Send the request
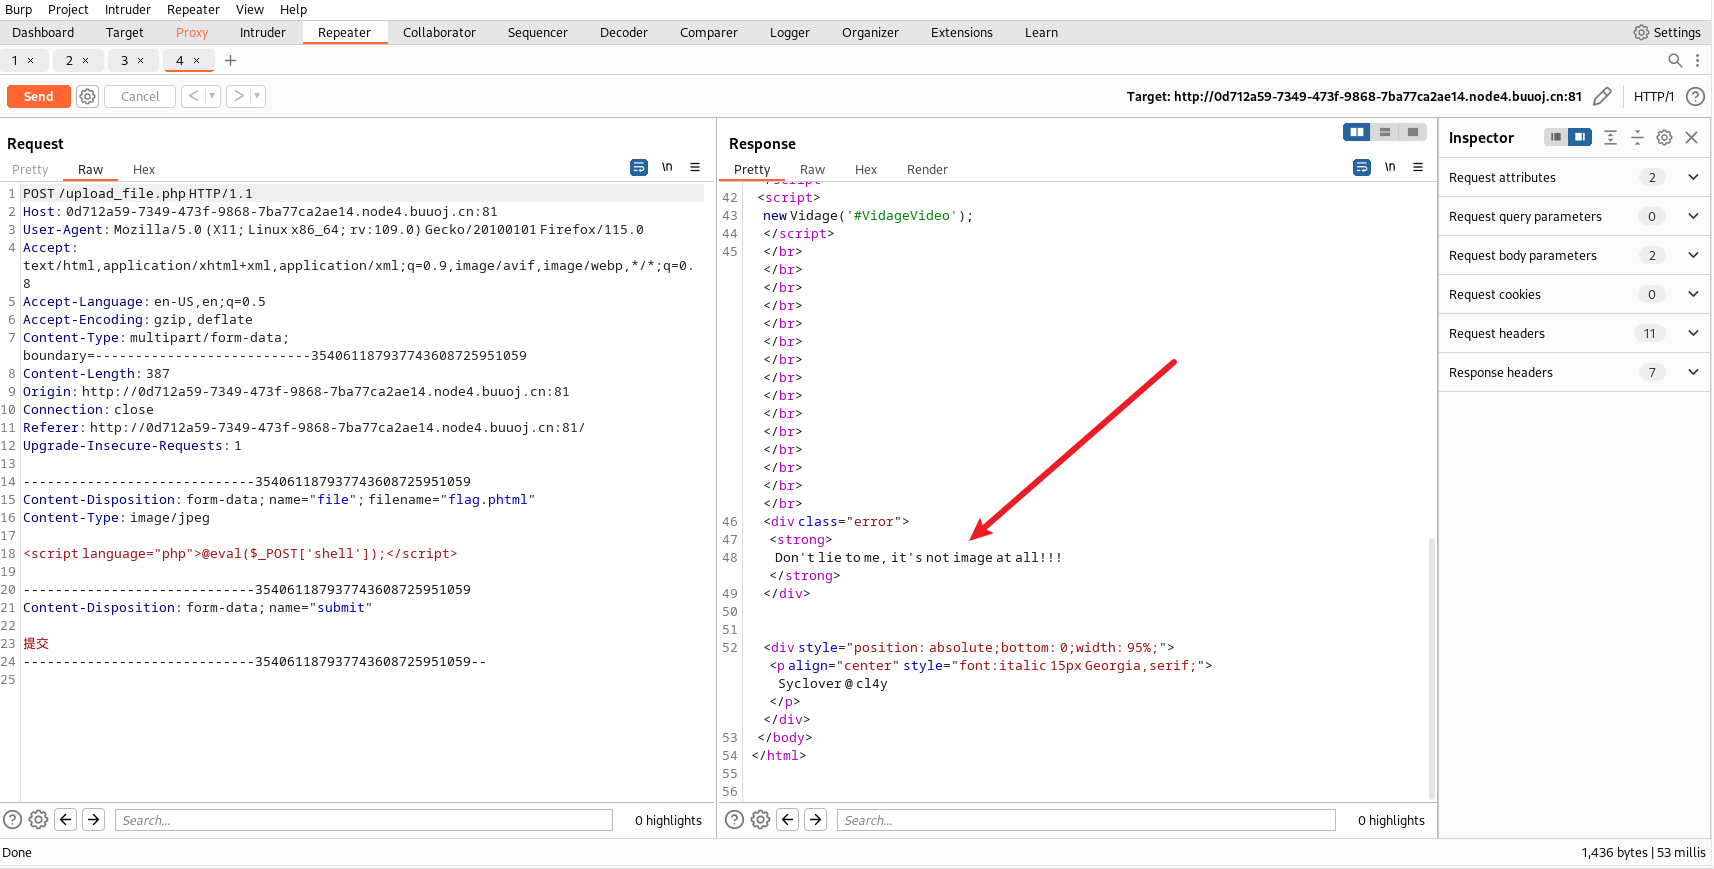The image size is (1714, 869). (x=39, y=96)
